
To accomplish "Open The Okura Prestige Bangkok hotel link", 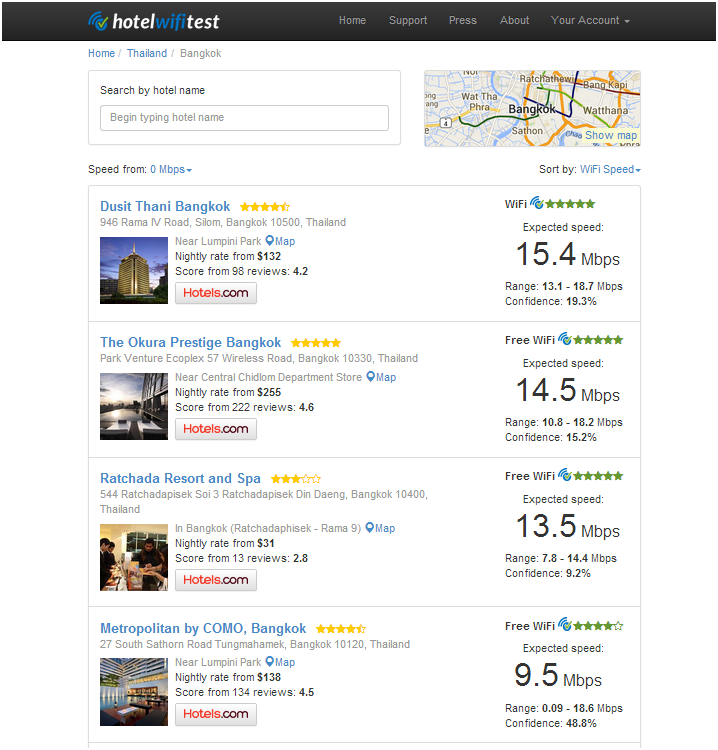I will (191, 342).
